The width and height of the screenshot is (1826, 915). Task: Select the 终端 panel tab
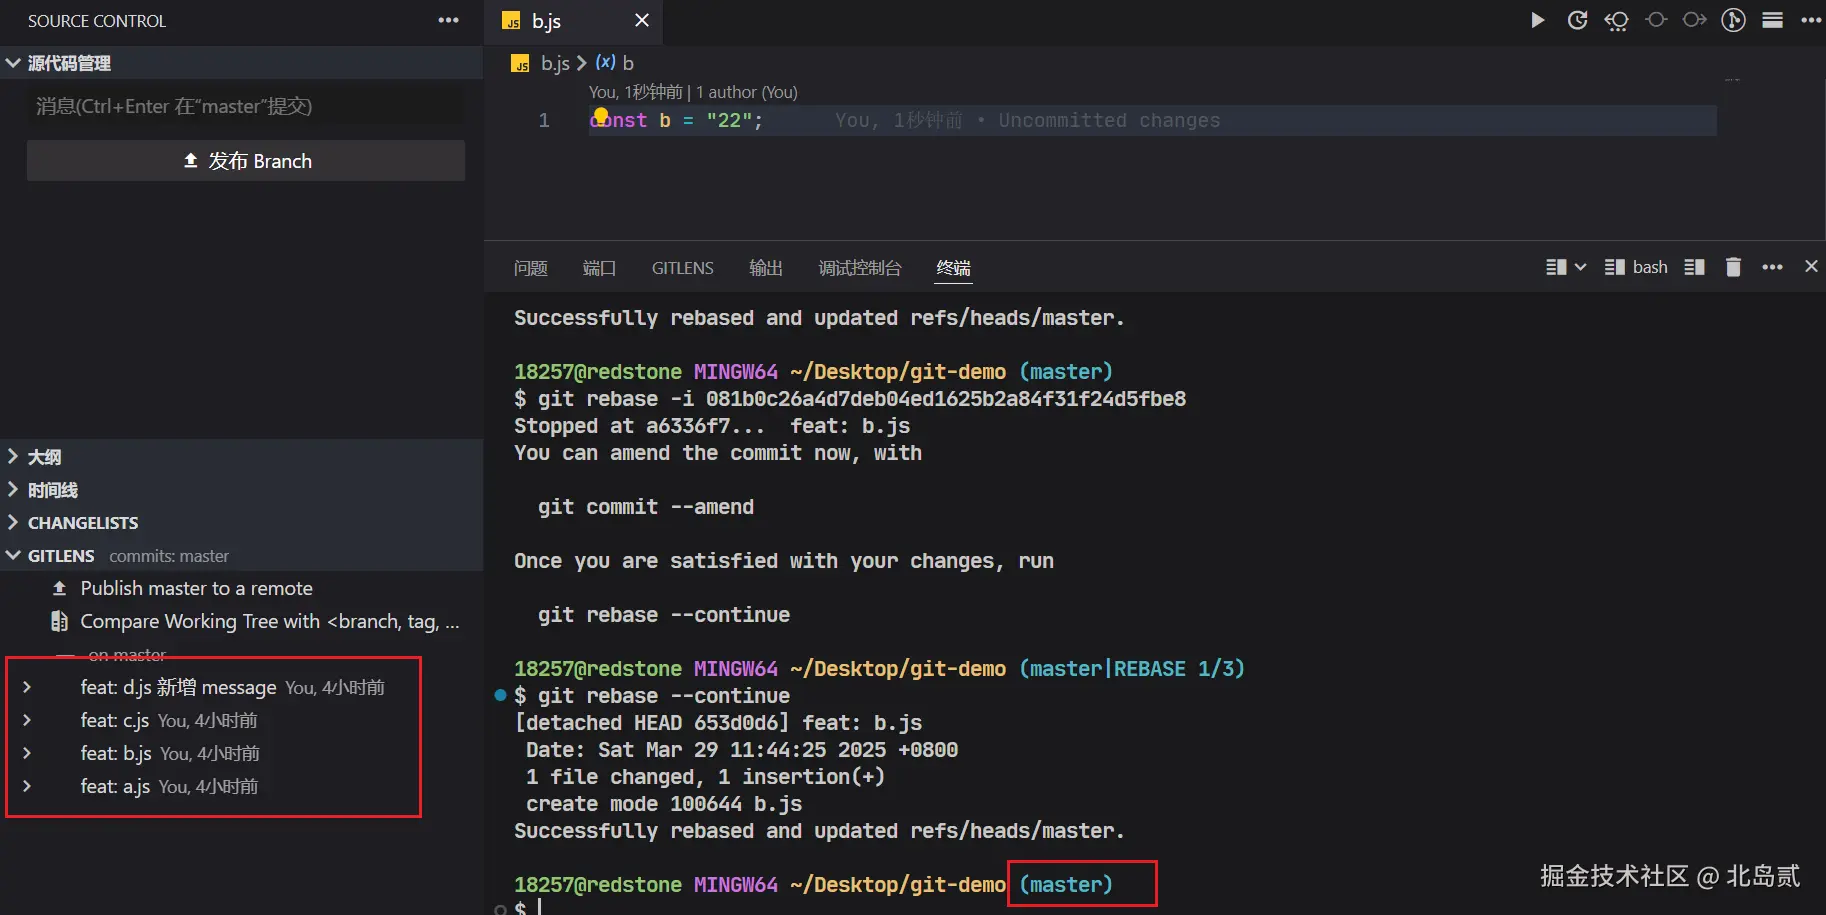click(954, 268)
